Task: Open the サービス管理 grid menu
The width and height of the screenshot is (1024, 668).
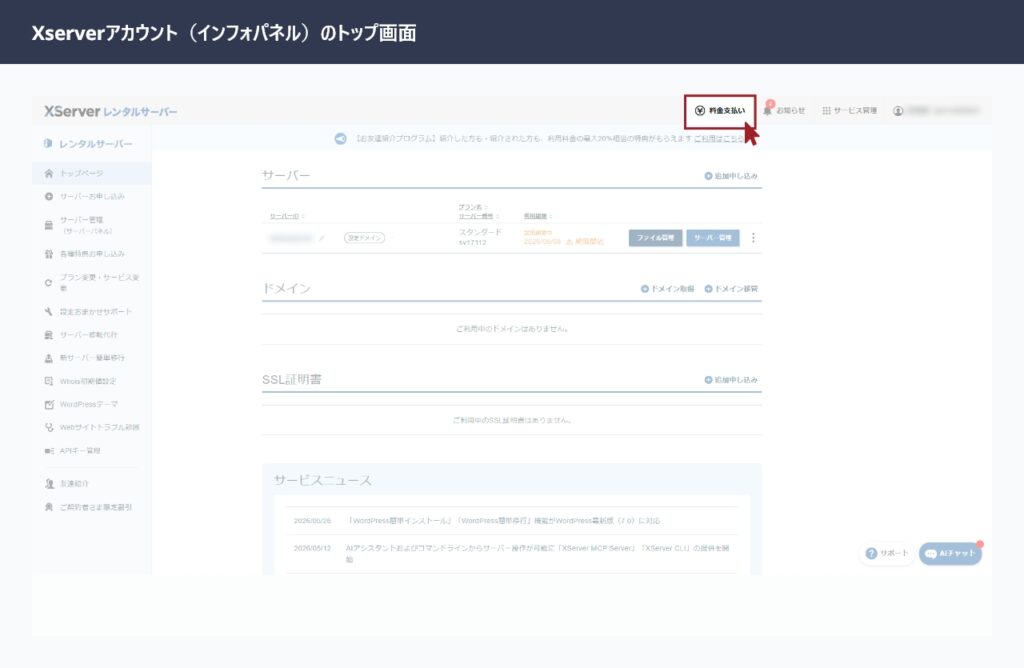Action: tap(850, 111)
